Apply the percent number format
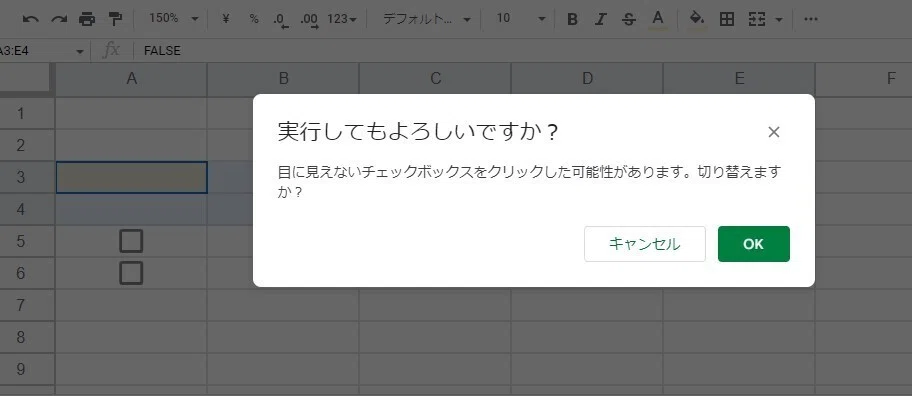Image resolution: width=912 pixels, height=396 pixels. click(254, 19)
